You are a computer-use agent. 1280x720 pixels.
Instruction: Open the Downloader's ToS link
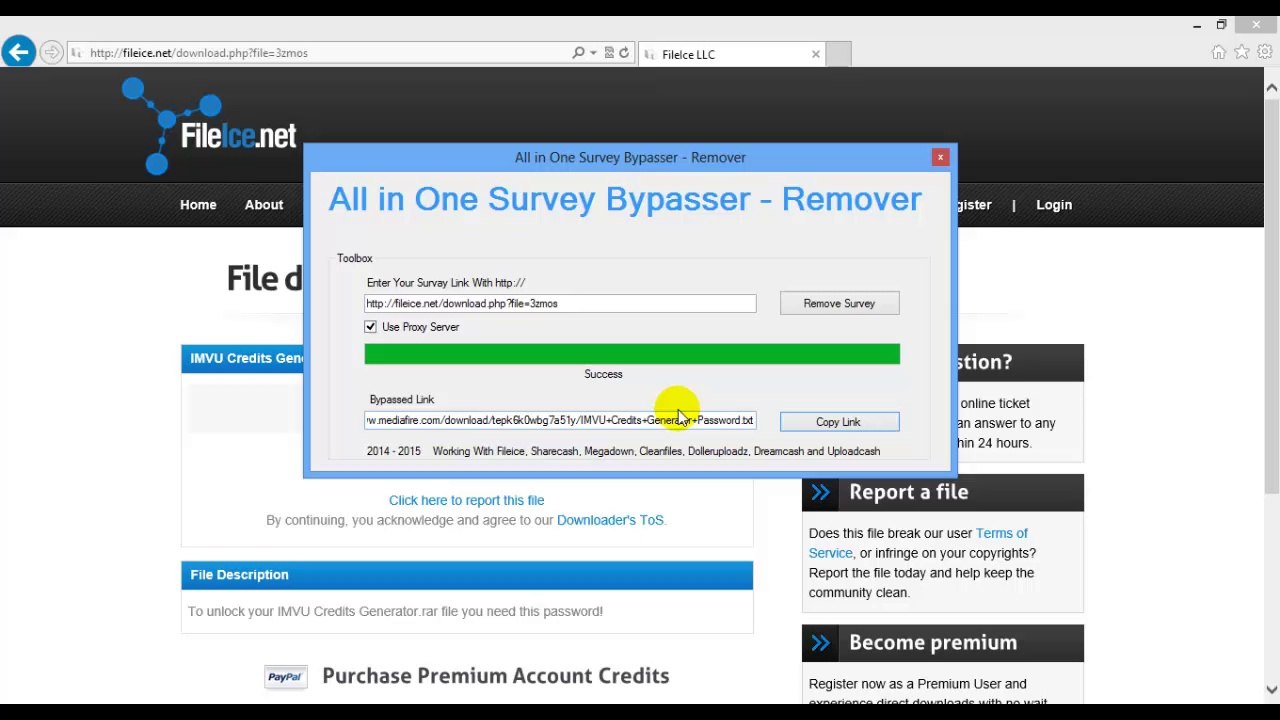610,520
